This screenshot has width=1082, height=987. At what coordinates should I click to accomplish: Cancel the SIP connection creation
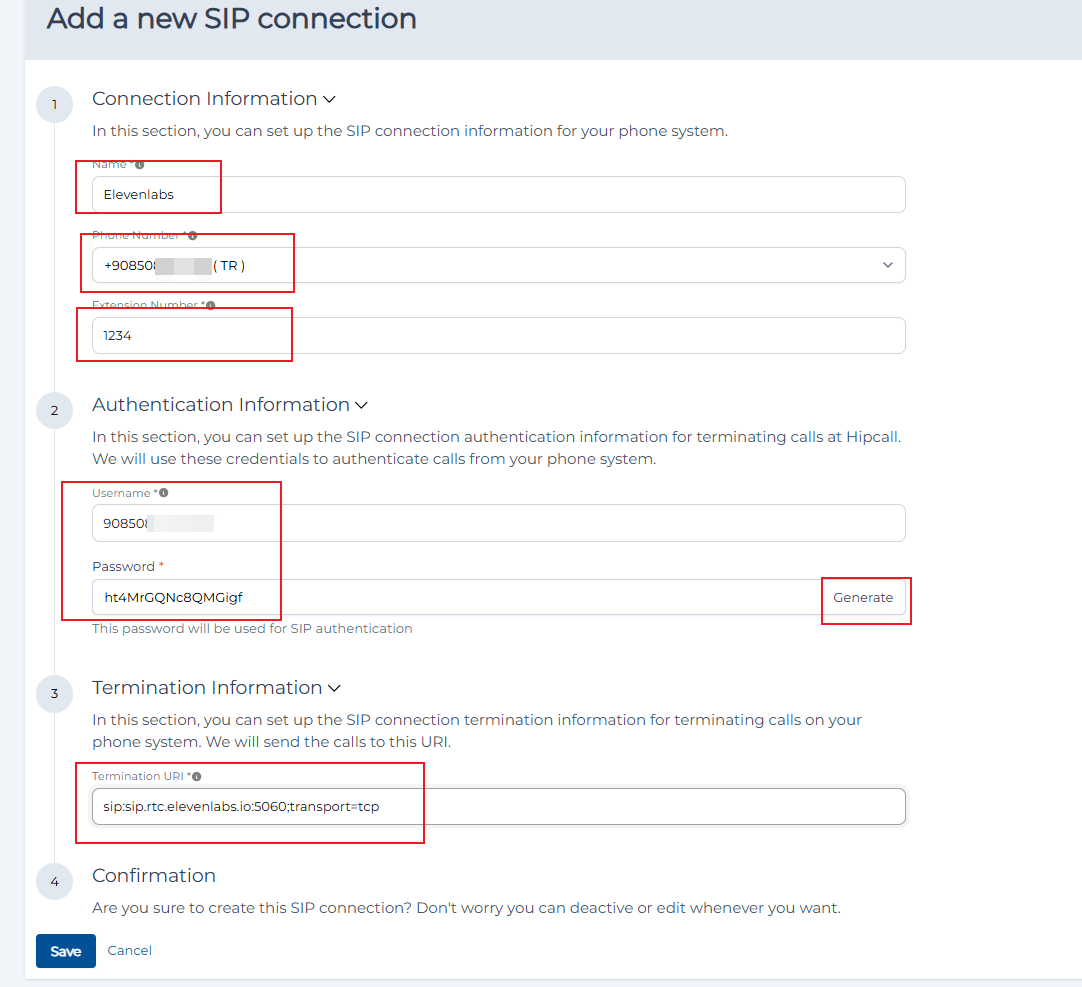click(x=129, y=950)
